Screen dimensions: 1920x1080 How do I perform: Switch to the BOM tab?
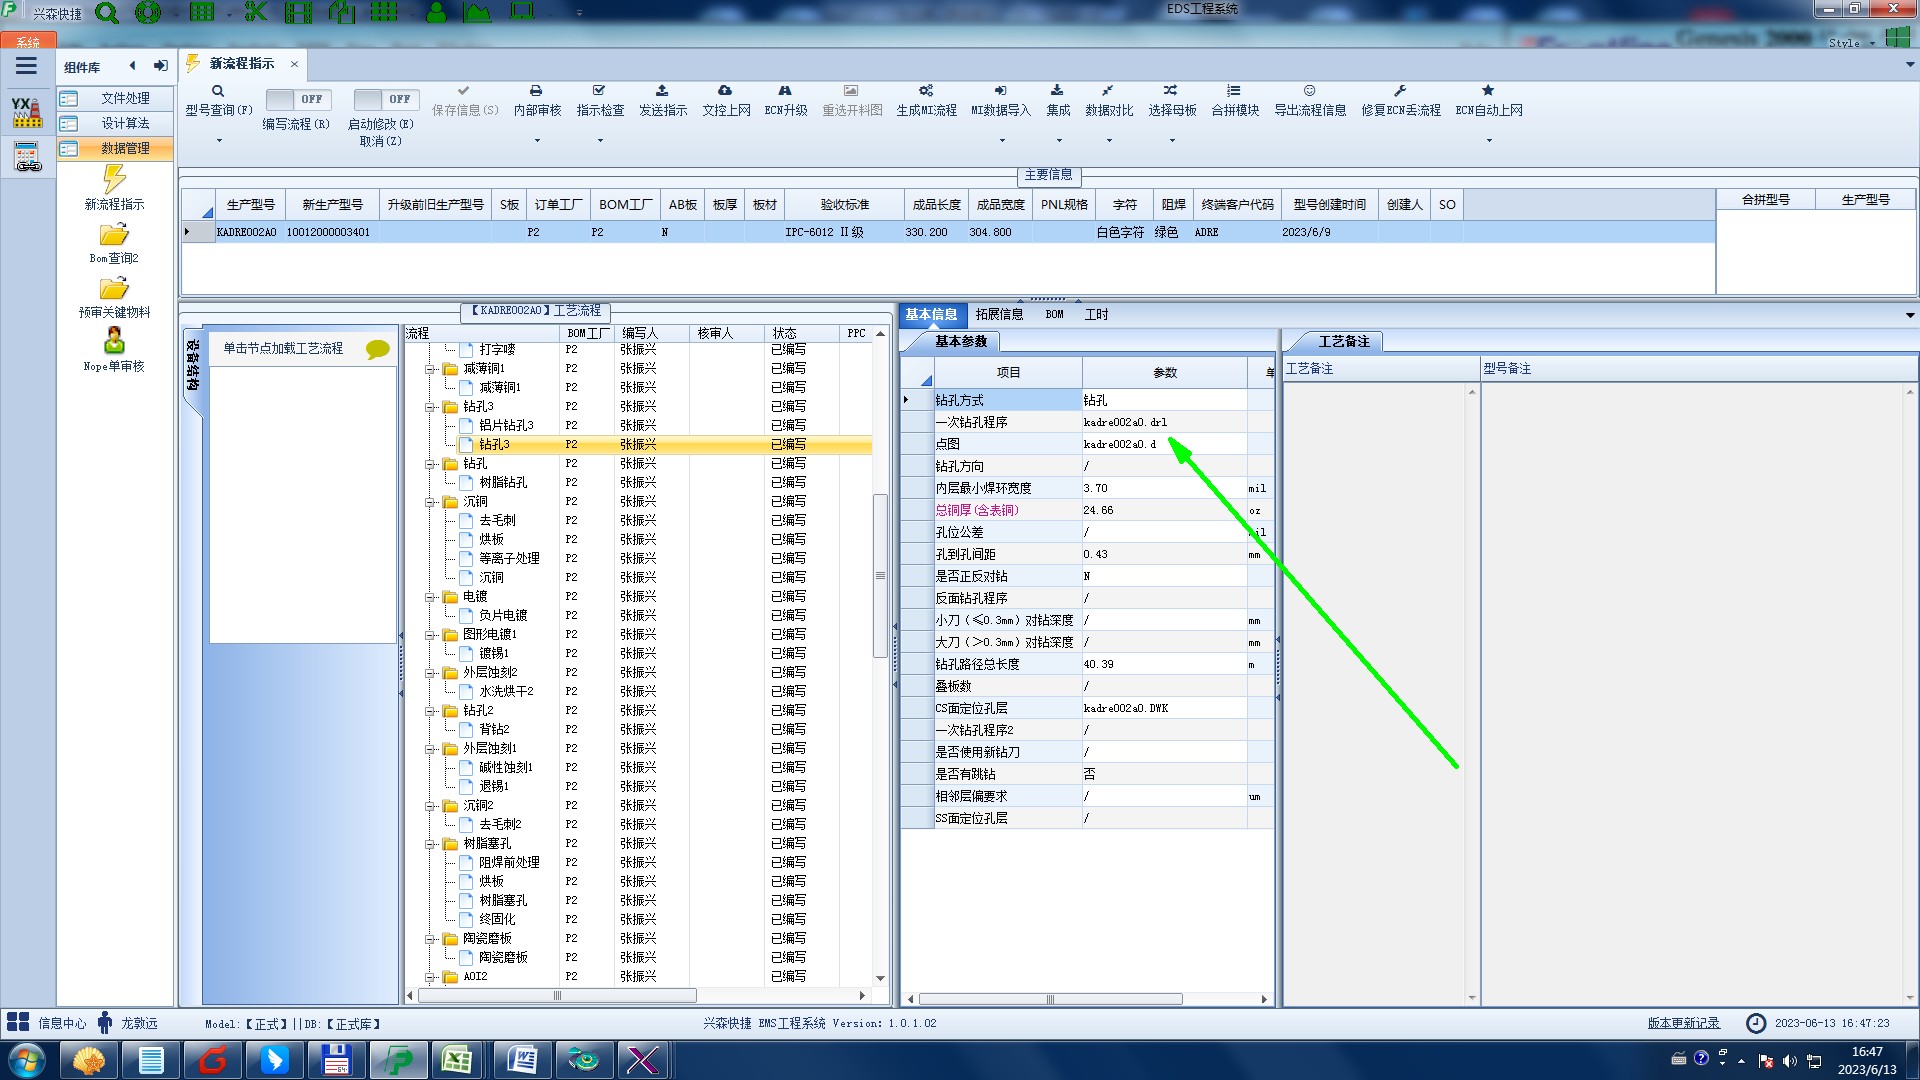pyautogui.click(x=1054, y=314)
